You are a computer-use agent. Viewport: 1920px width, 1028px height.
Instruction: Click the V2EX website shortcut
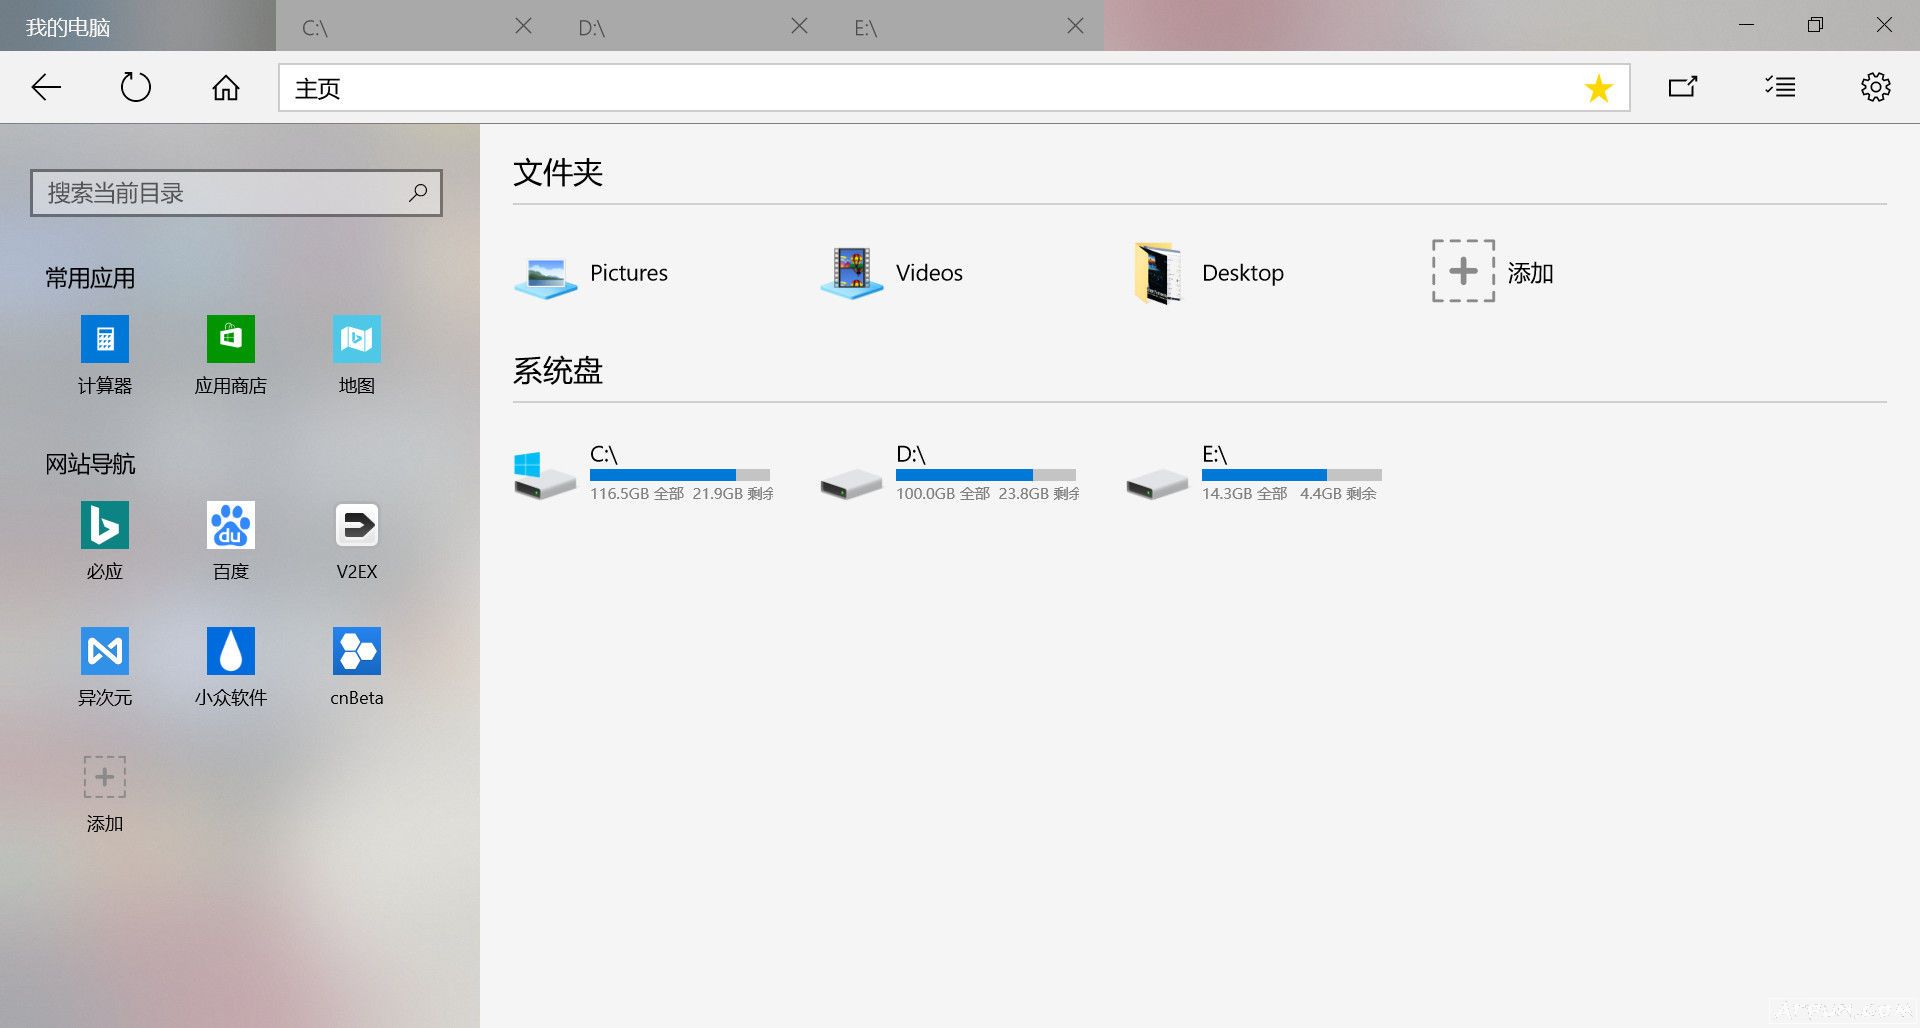click(356, 526)
